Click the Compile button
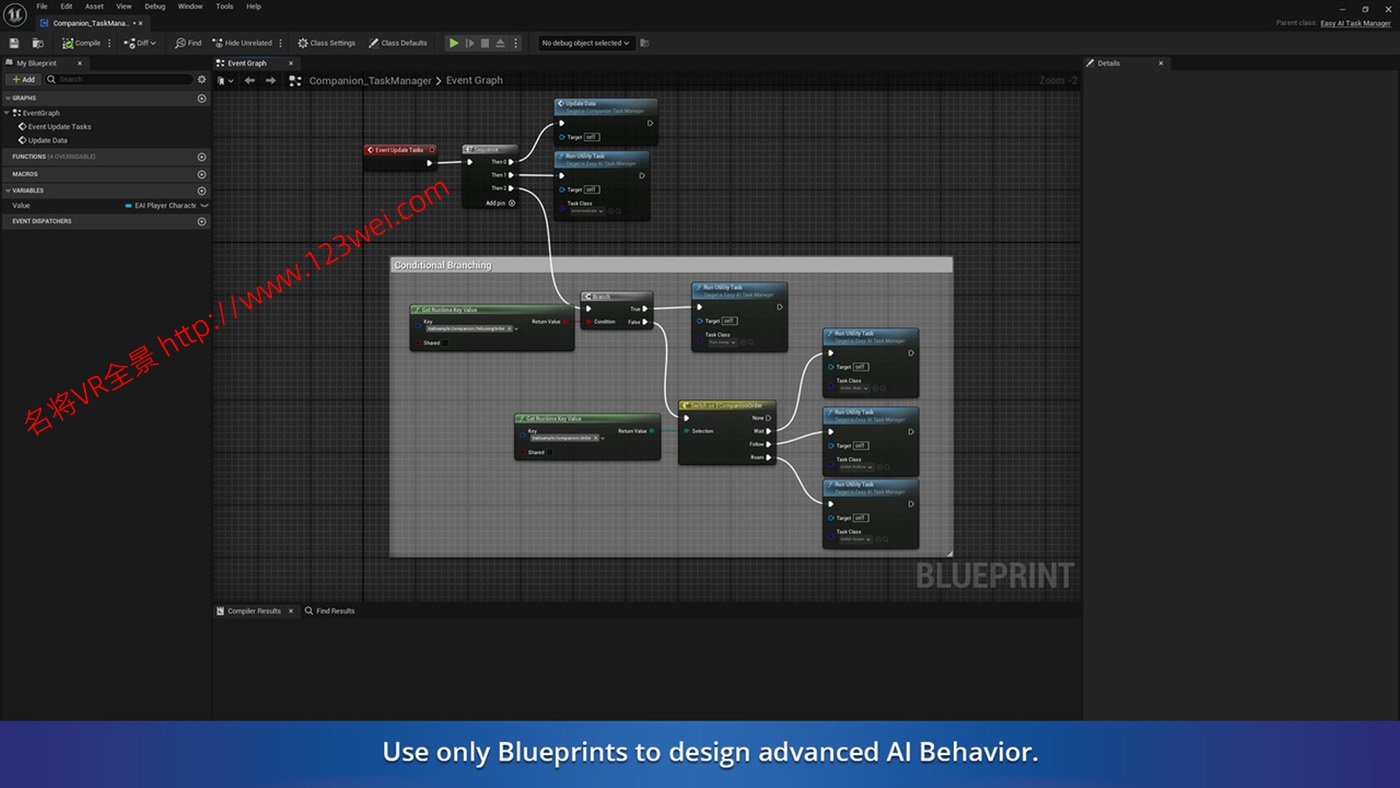1400x788 pixels. pos(82,43)
